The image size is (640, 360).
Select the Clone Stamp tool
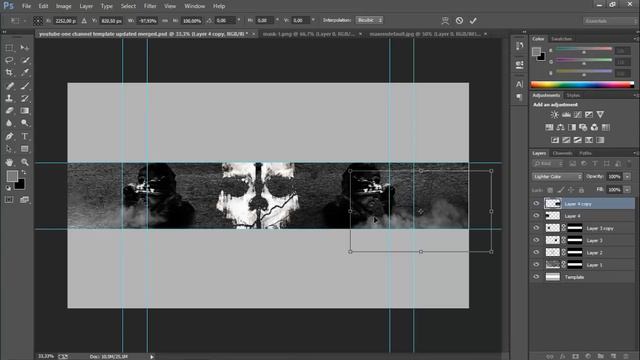[9, 98]
